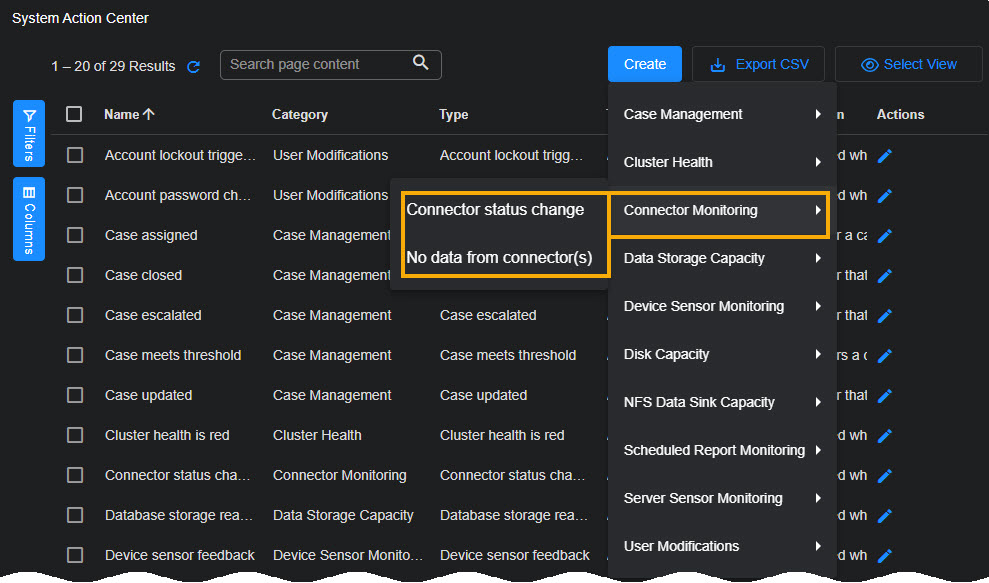Screen dimensions: 989x583
Task: Expand the Disk Capacity submenu
Action: point(721,354)
